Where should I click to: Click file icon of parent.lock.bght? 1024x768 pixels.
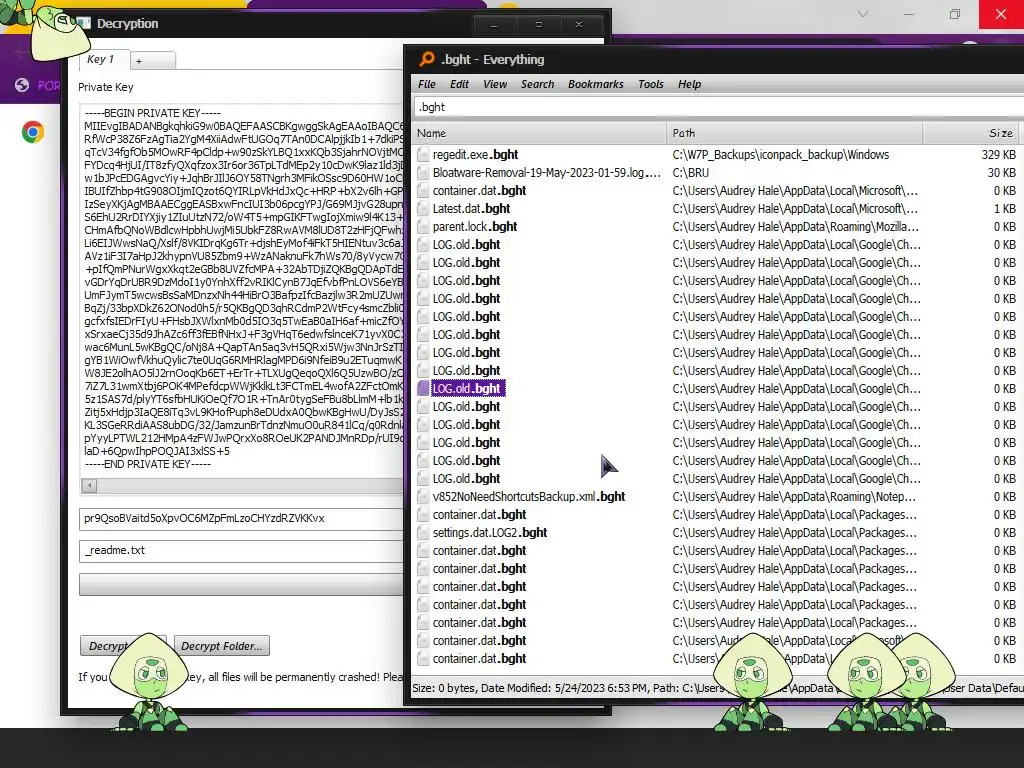click(x=423, y=227)
